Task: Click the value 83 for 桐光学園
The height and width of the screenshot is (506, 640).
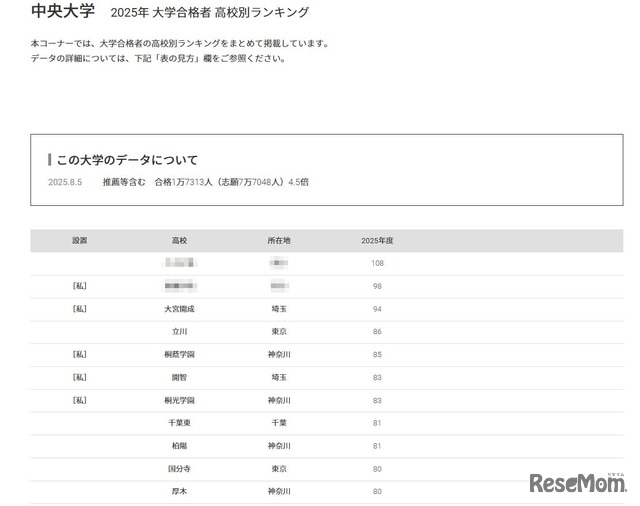Action: pos(377,400)
